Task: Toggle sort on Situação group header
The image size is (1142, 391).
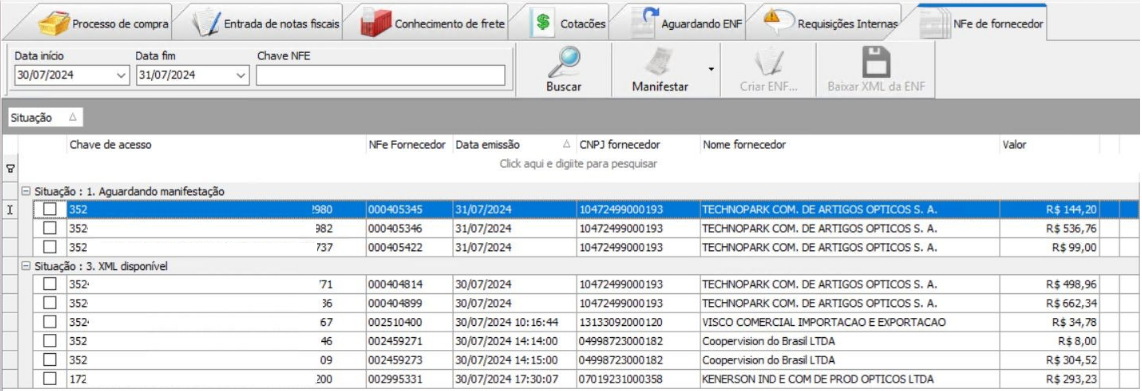Action: point(44,117)
